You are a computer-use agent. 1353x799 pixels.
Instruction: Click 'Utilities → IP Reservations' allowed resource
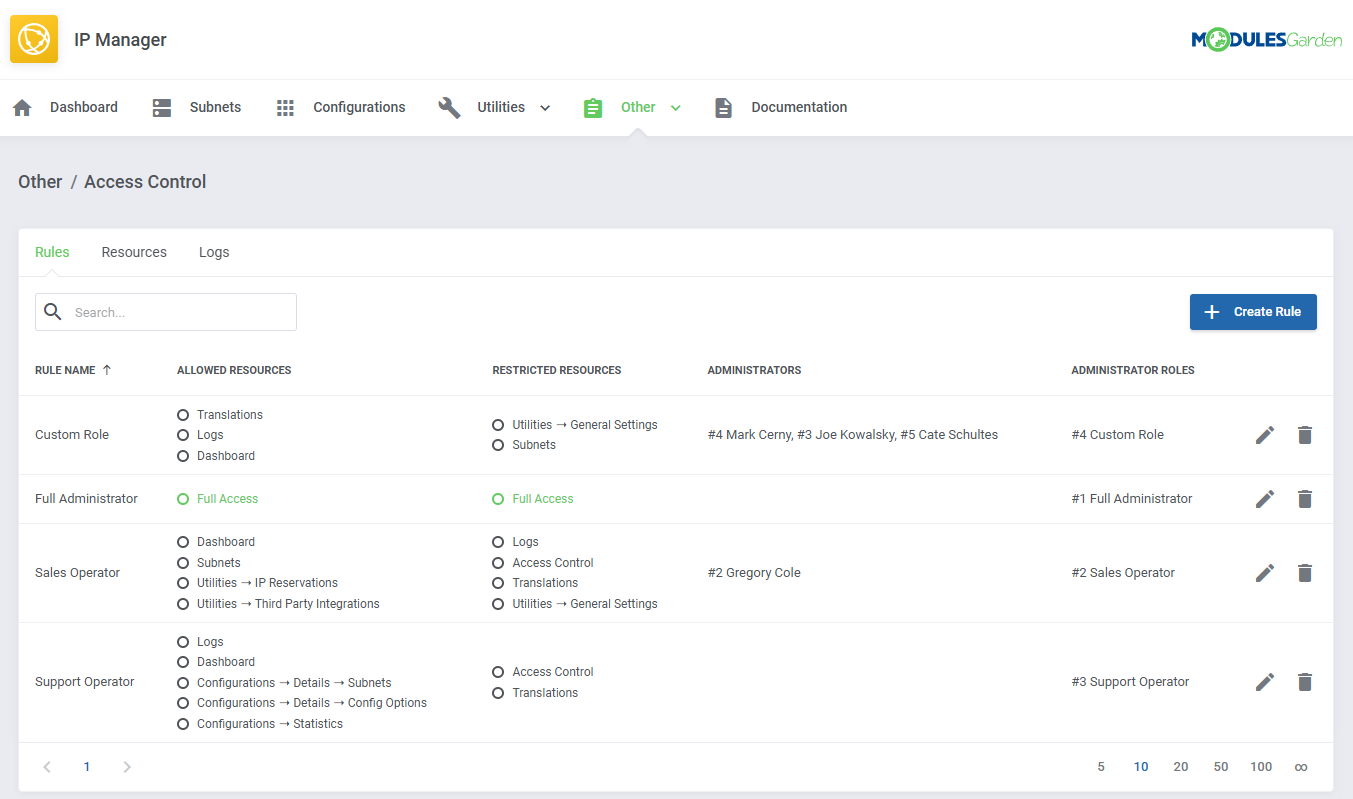pos(267,583)
